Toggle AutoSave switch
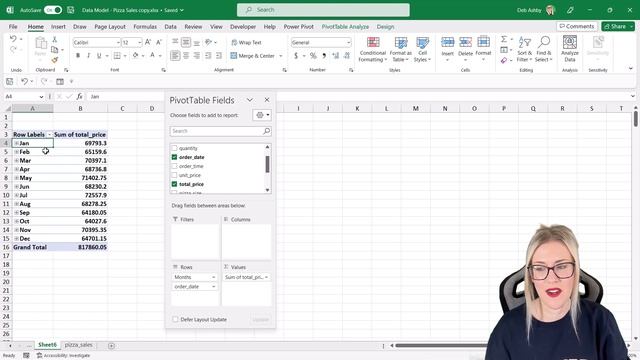 point(53,10)
